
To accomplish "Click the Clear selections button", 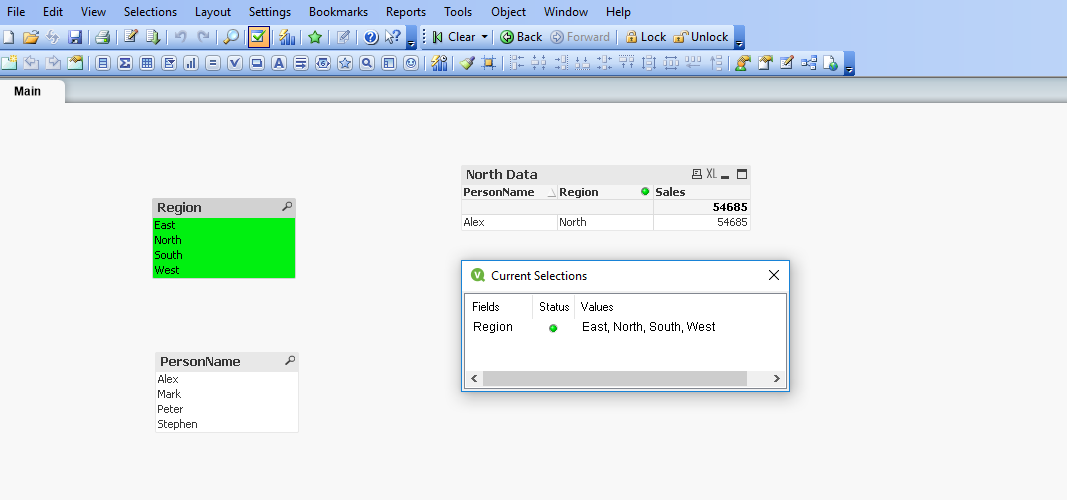I will (x=454, y=37).
